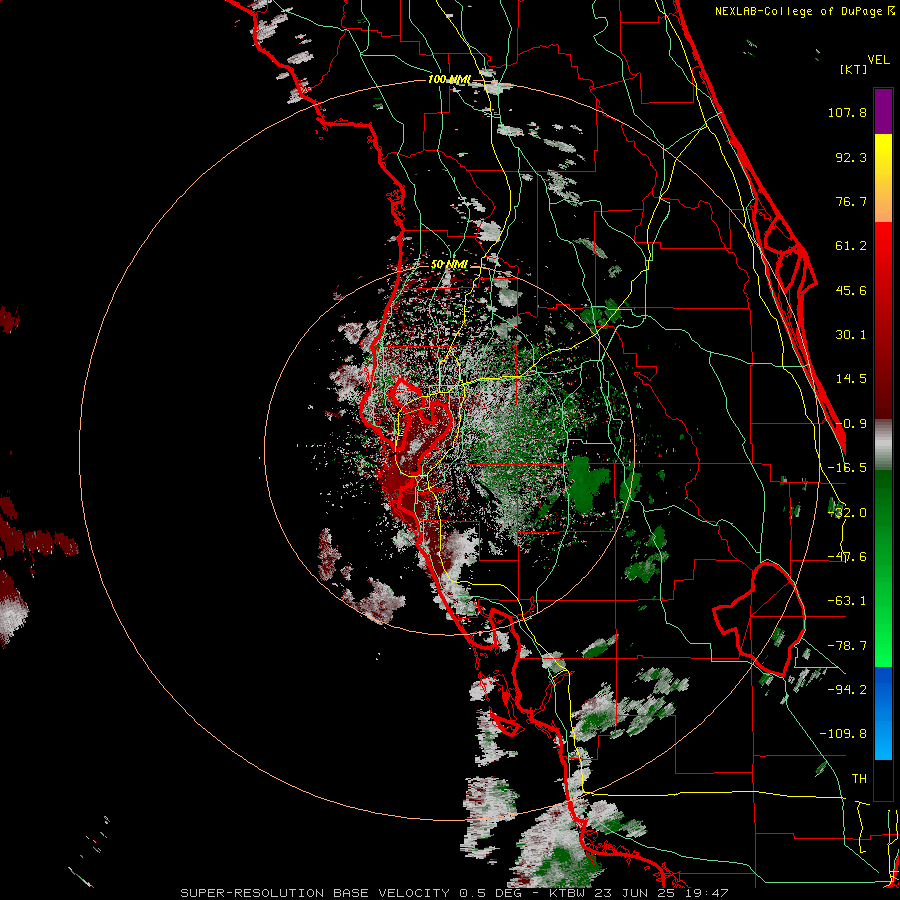900x900 pixels.
Task: Click the NEXLAB-College of DuPage watermark text
Action: pyautogui.click(x=804, y=11)
